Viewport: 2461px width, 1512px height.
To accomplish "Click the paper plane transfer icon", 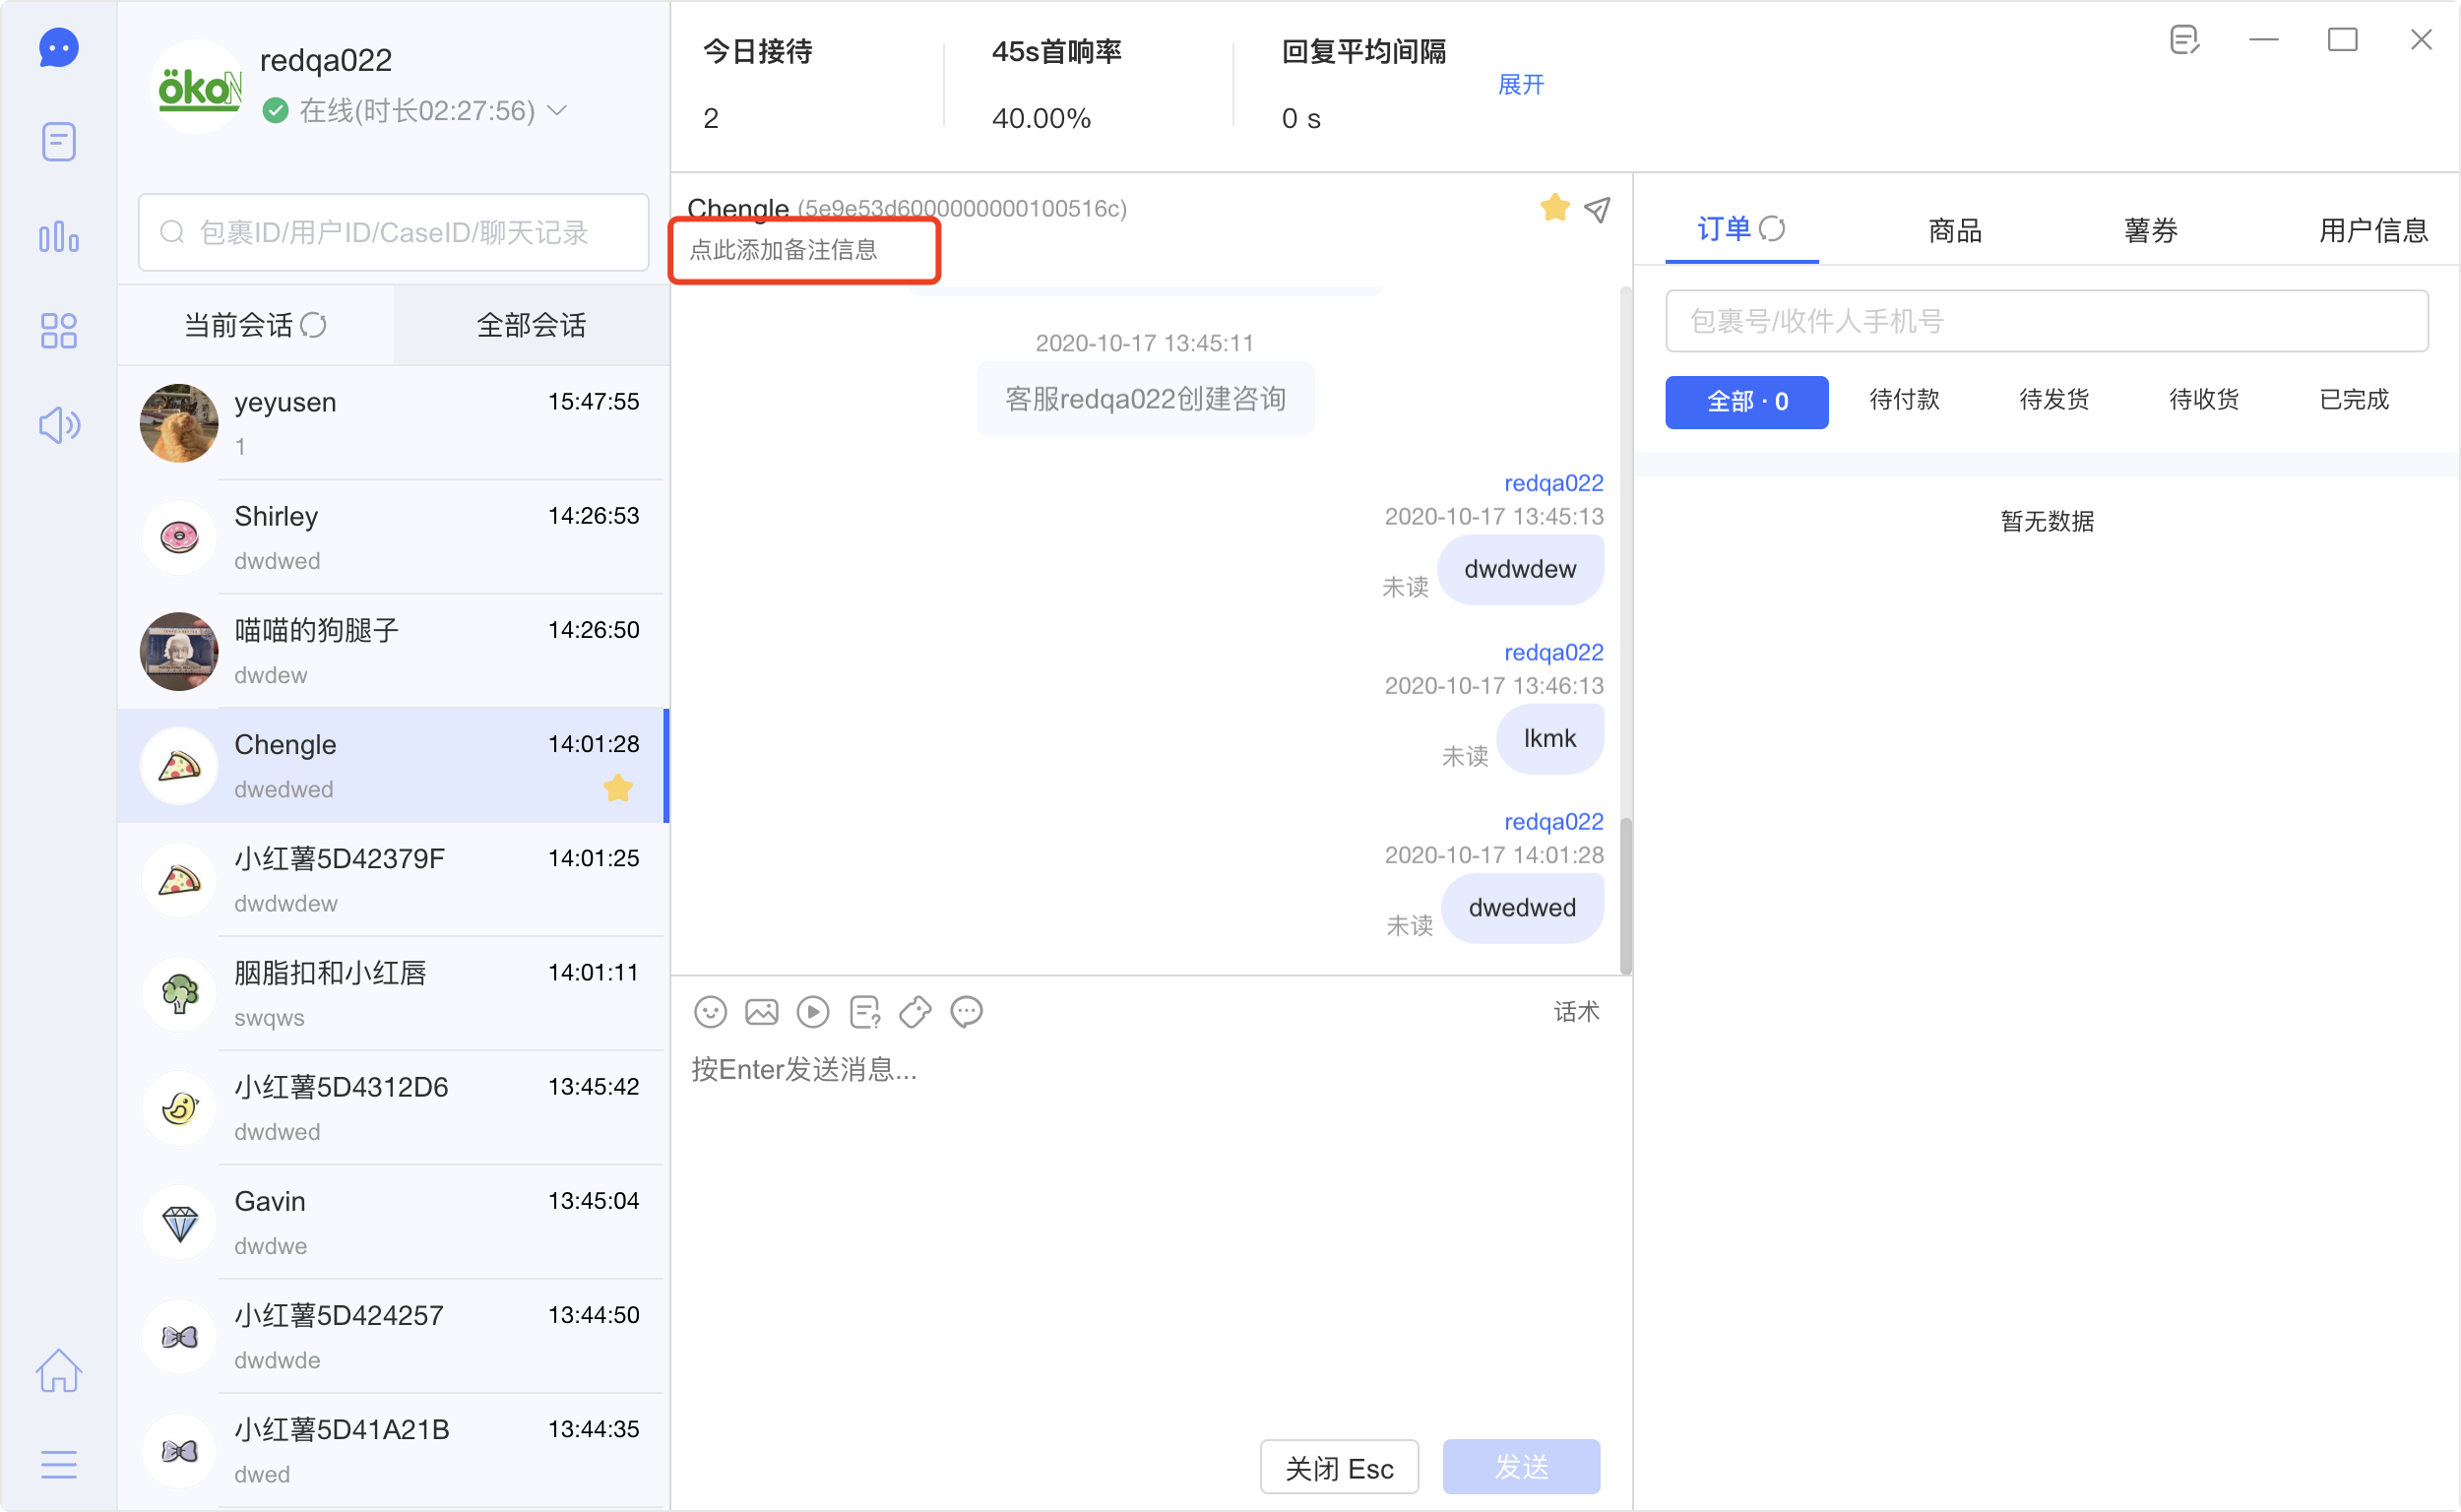I will tap(1597, 209).
